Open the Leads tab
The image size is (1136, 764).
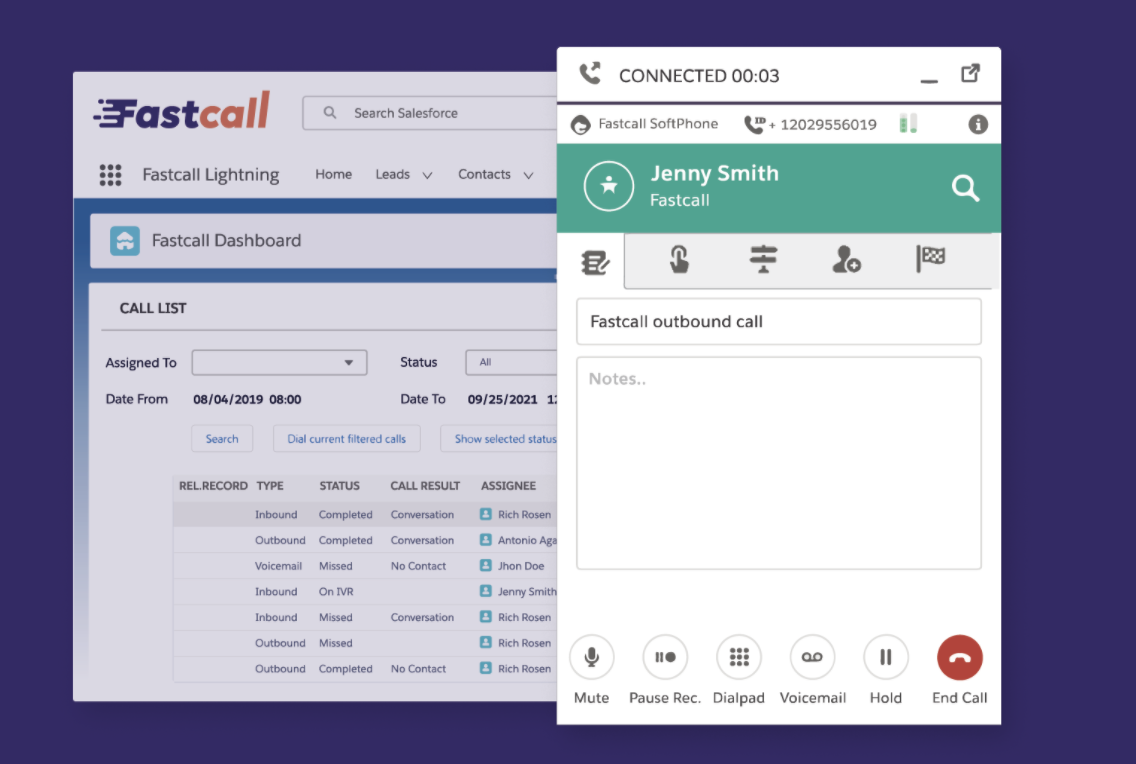point(393,174)
